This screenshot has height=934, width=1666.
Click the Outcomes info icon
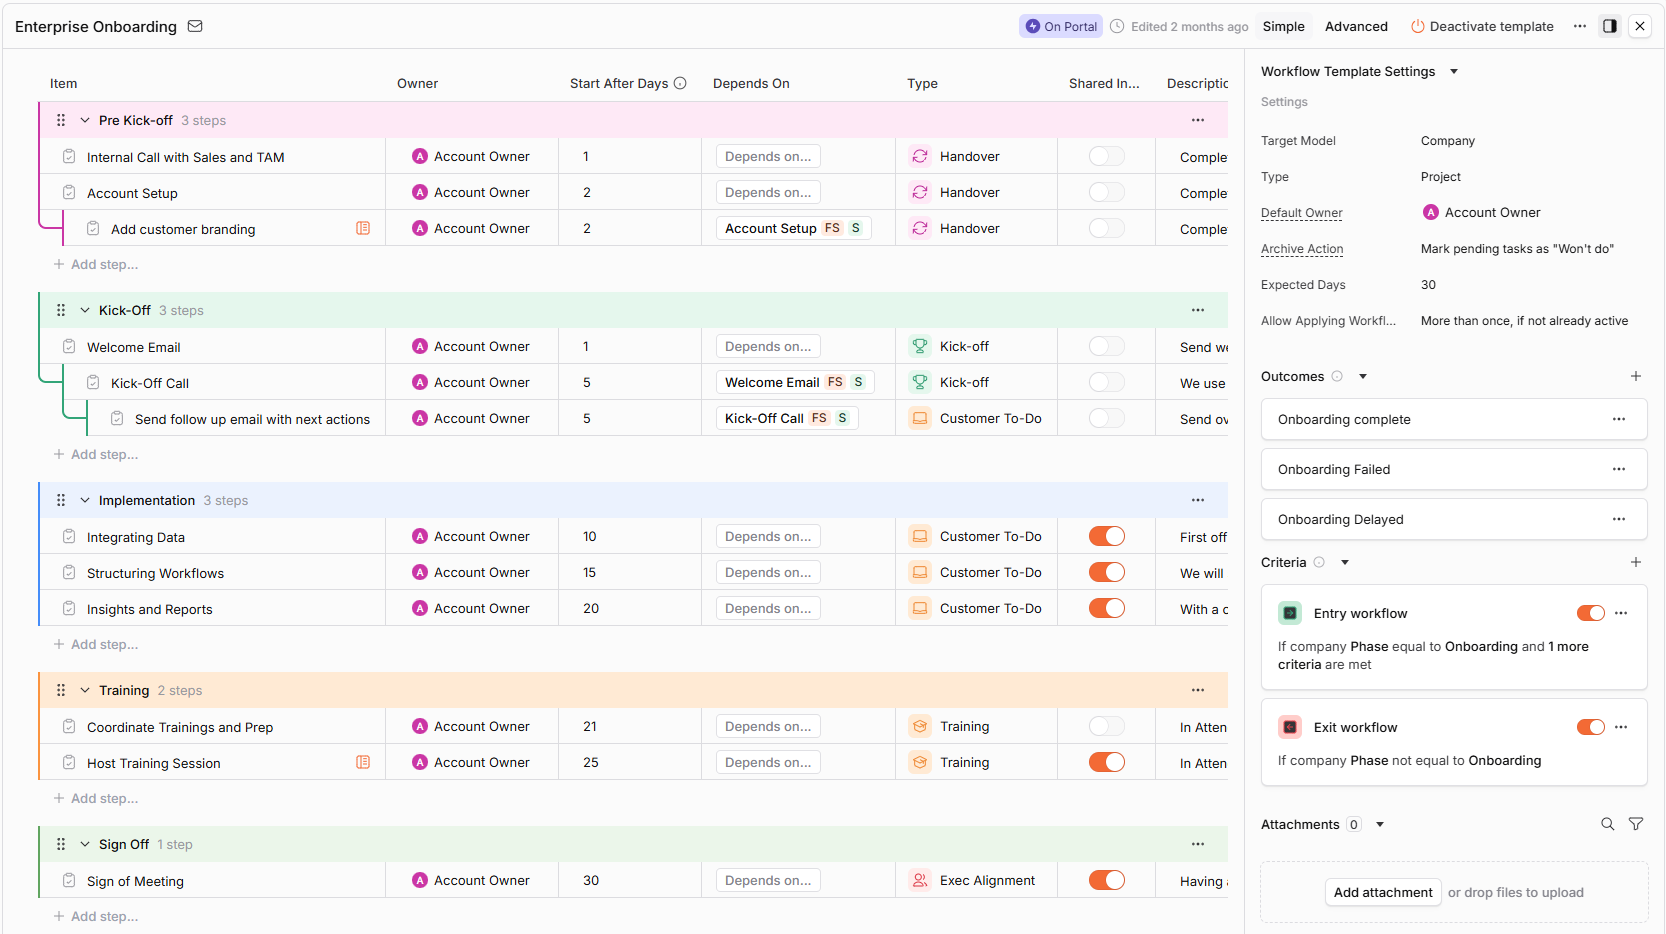[x=1337, y=376]
